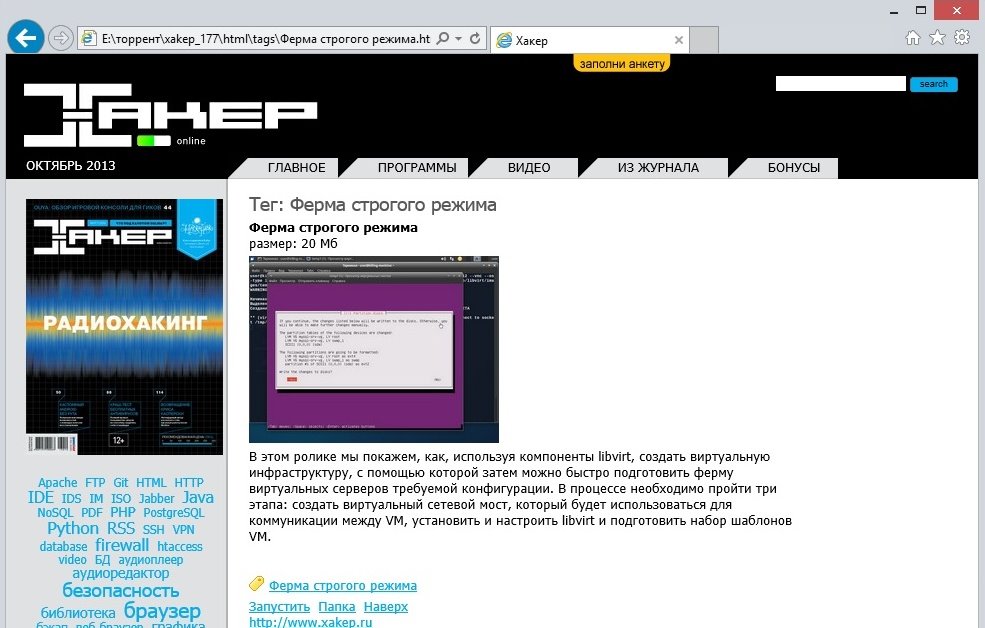Viewport: 985px width, 628px height.
Task: Click the magnifier search icon in address bar
Action: [x=443, y=38]
